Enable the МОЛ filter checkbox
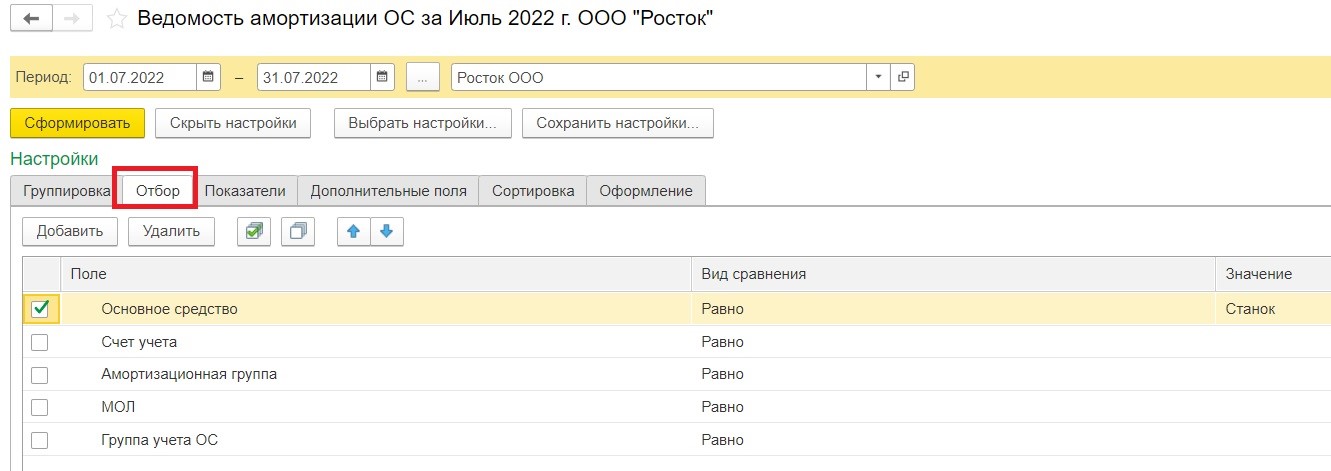Viewport: 1331px width, 471px height. pyautogui.click(x=40, y=407)
